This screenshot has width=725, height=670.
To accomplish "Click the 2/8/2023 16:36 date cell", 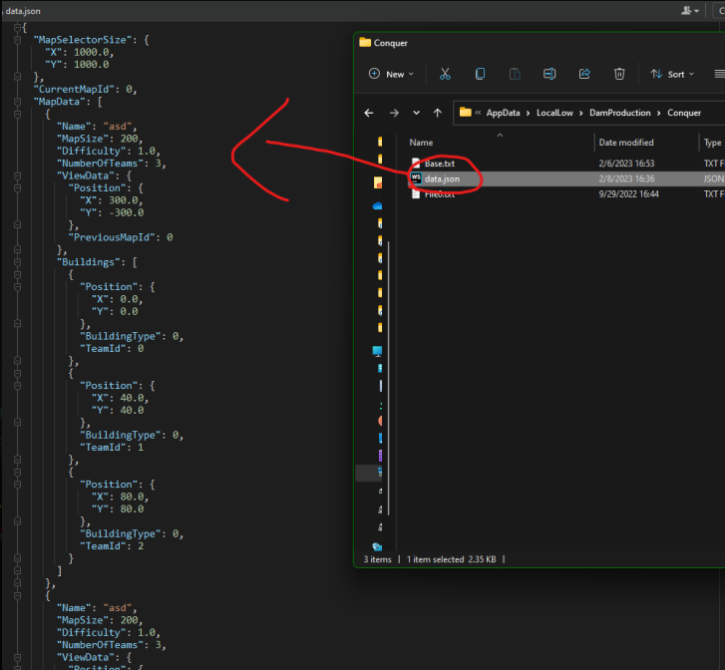I will click(626, 179).
